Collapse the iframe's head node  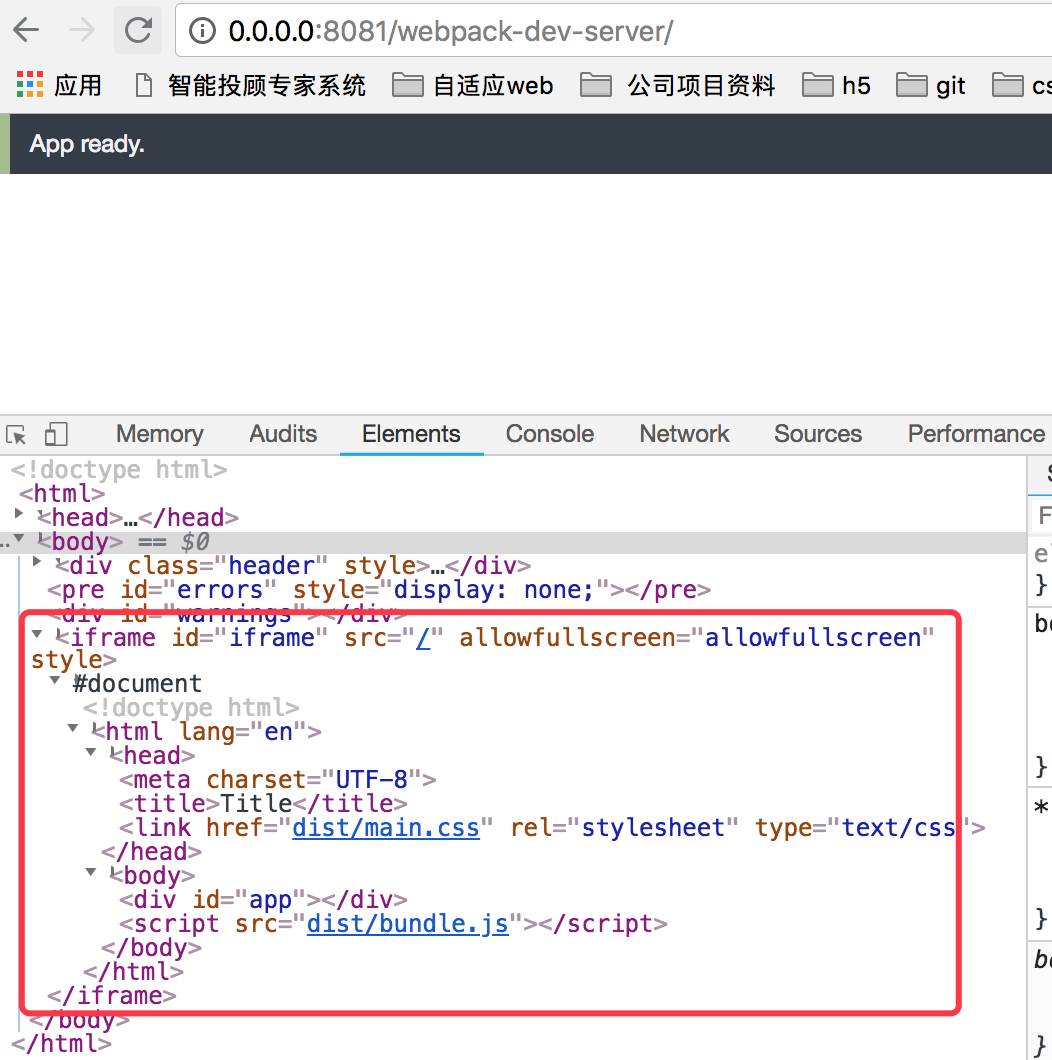pos(91,752)
